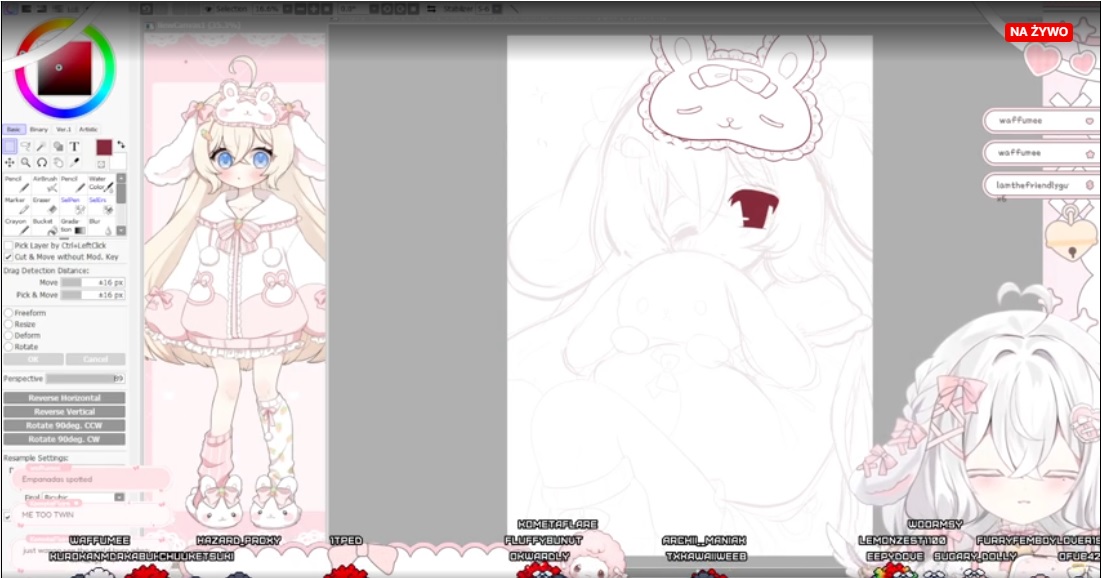
Task: Choose the Crayon brush
Action: tap(16, 226)
